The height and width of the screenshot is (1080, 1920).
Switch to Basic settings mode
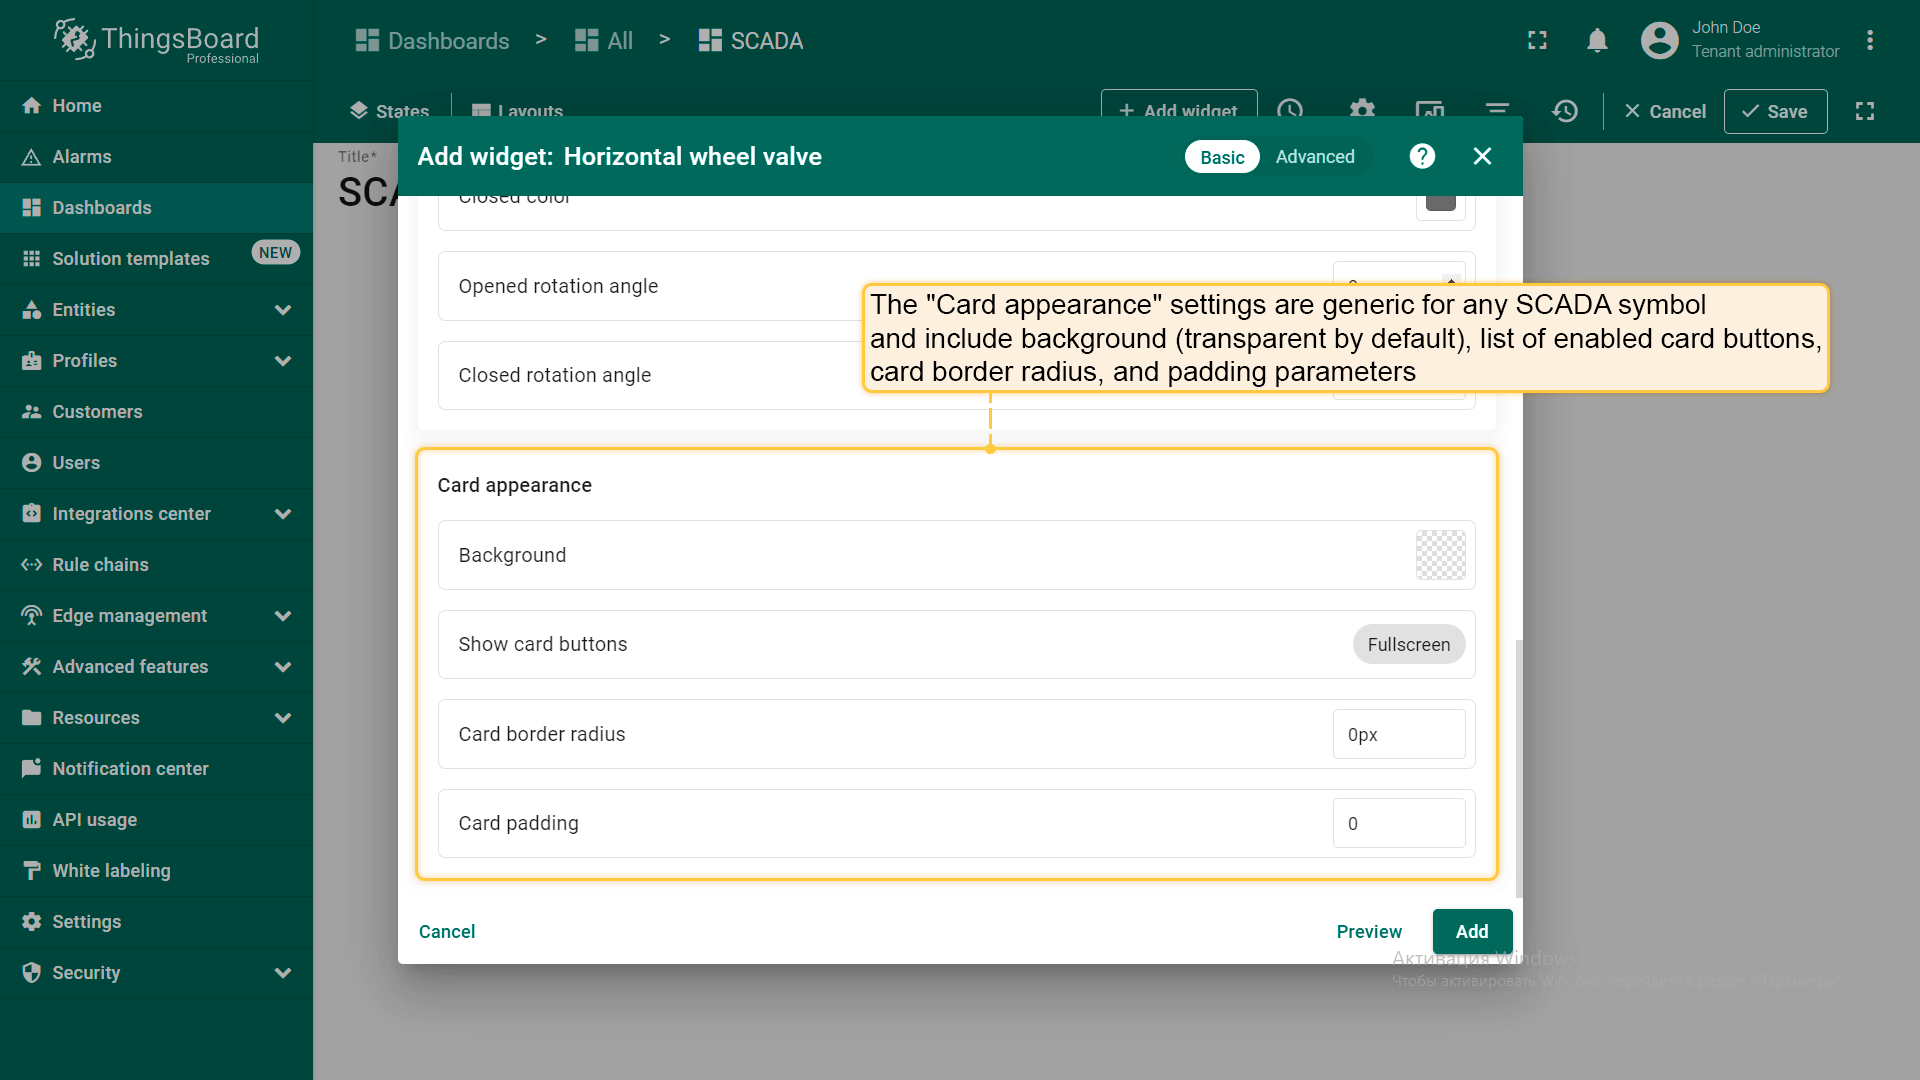point(1221,157)
